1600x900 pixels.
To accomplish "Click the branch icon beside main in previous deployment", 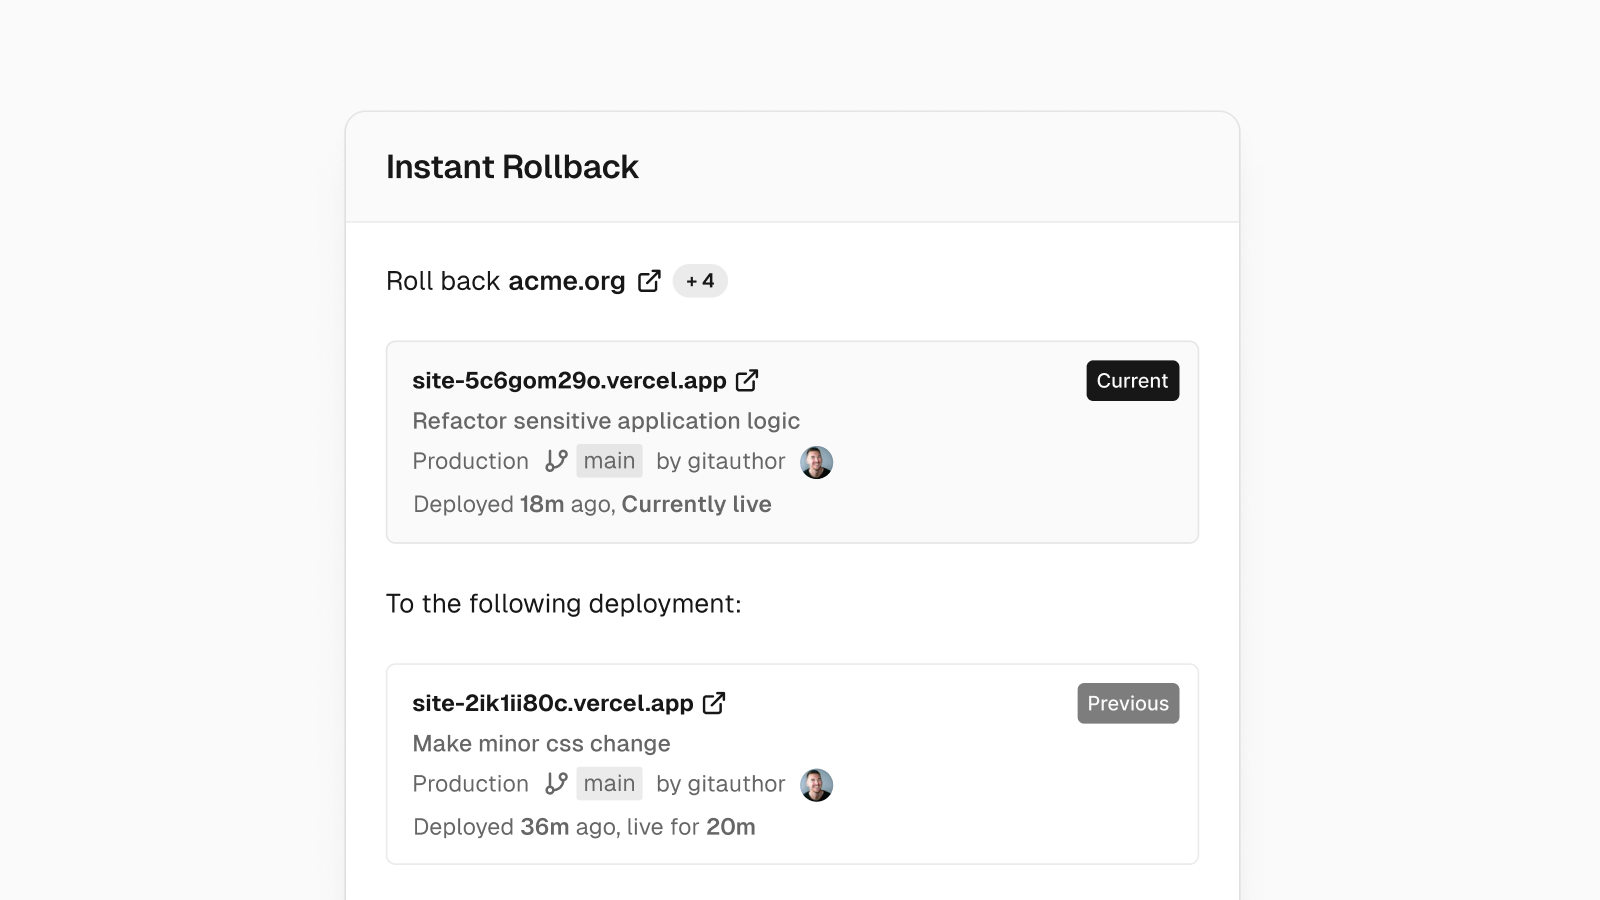I will (x=556, y=784).
